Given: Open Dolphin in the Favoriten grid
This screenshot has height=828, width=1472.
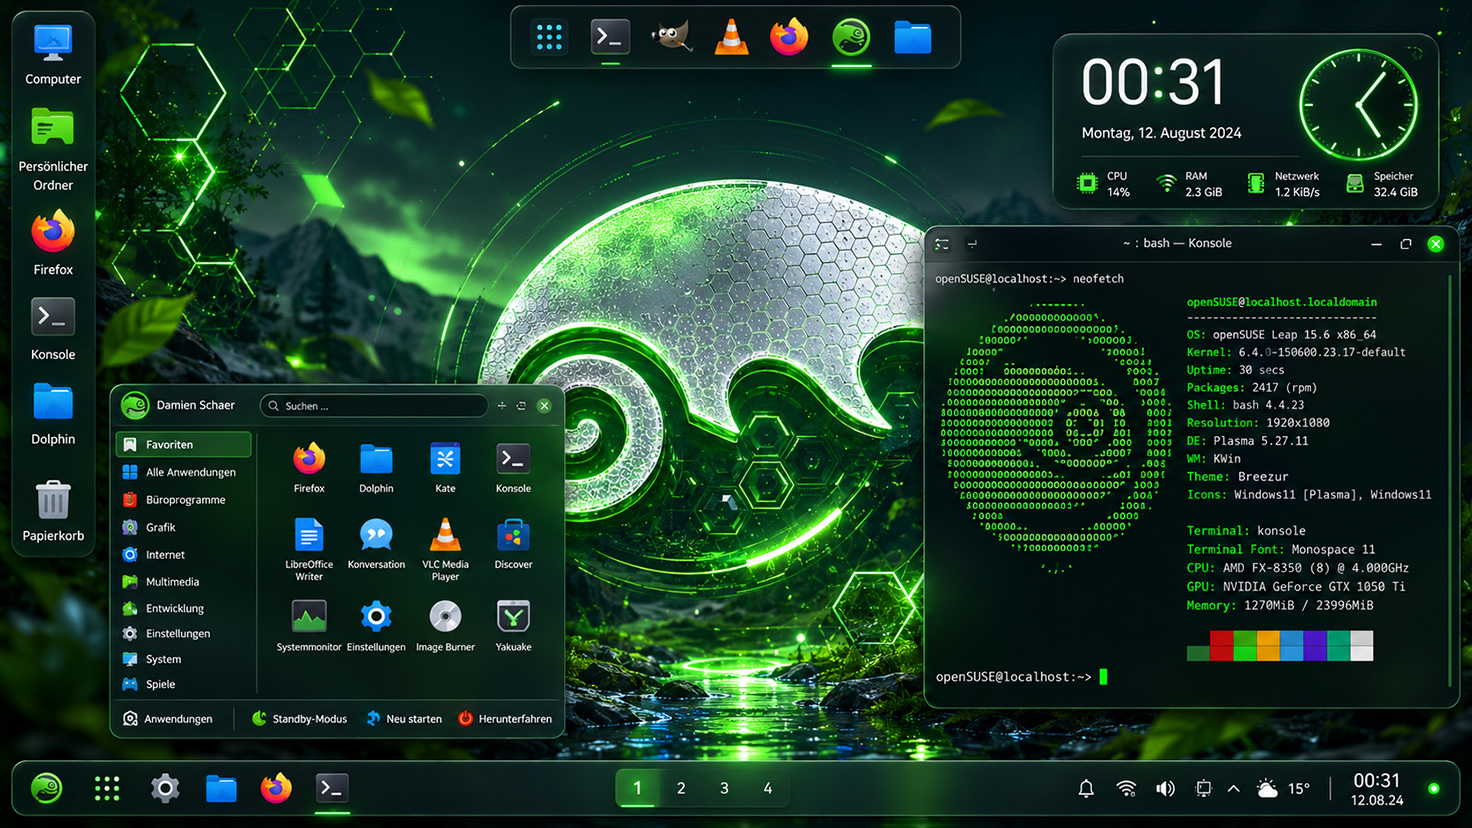Looking at the screenshot, I should tap(376, 468).
